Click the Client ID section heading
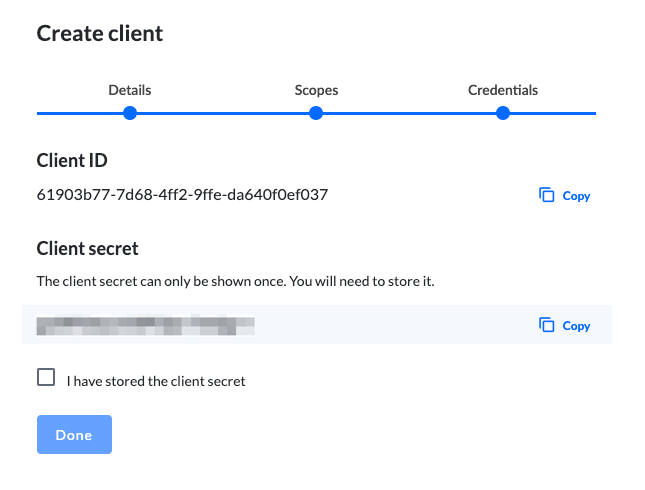 (x=72, y=160)
